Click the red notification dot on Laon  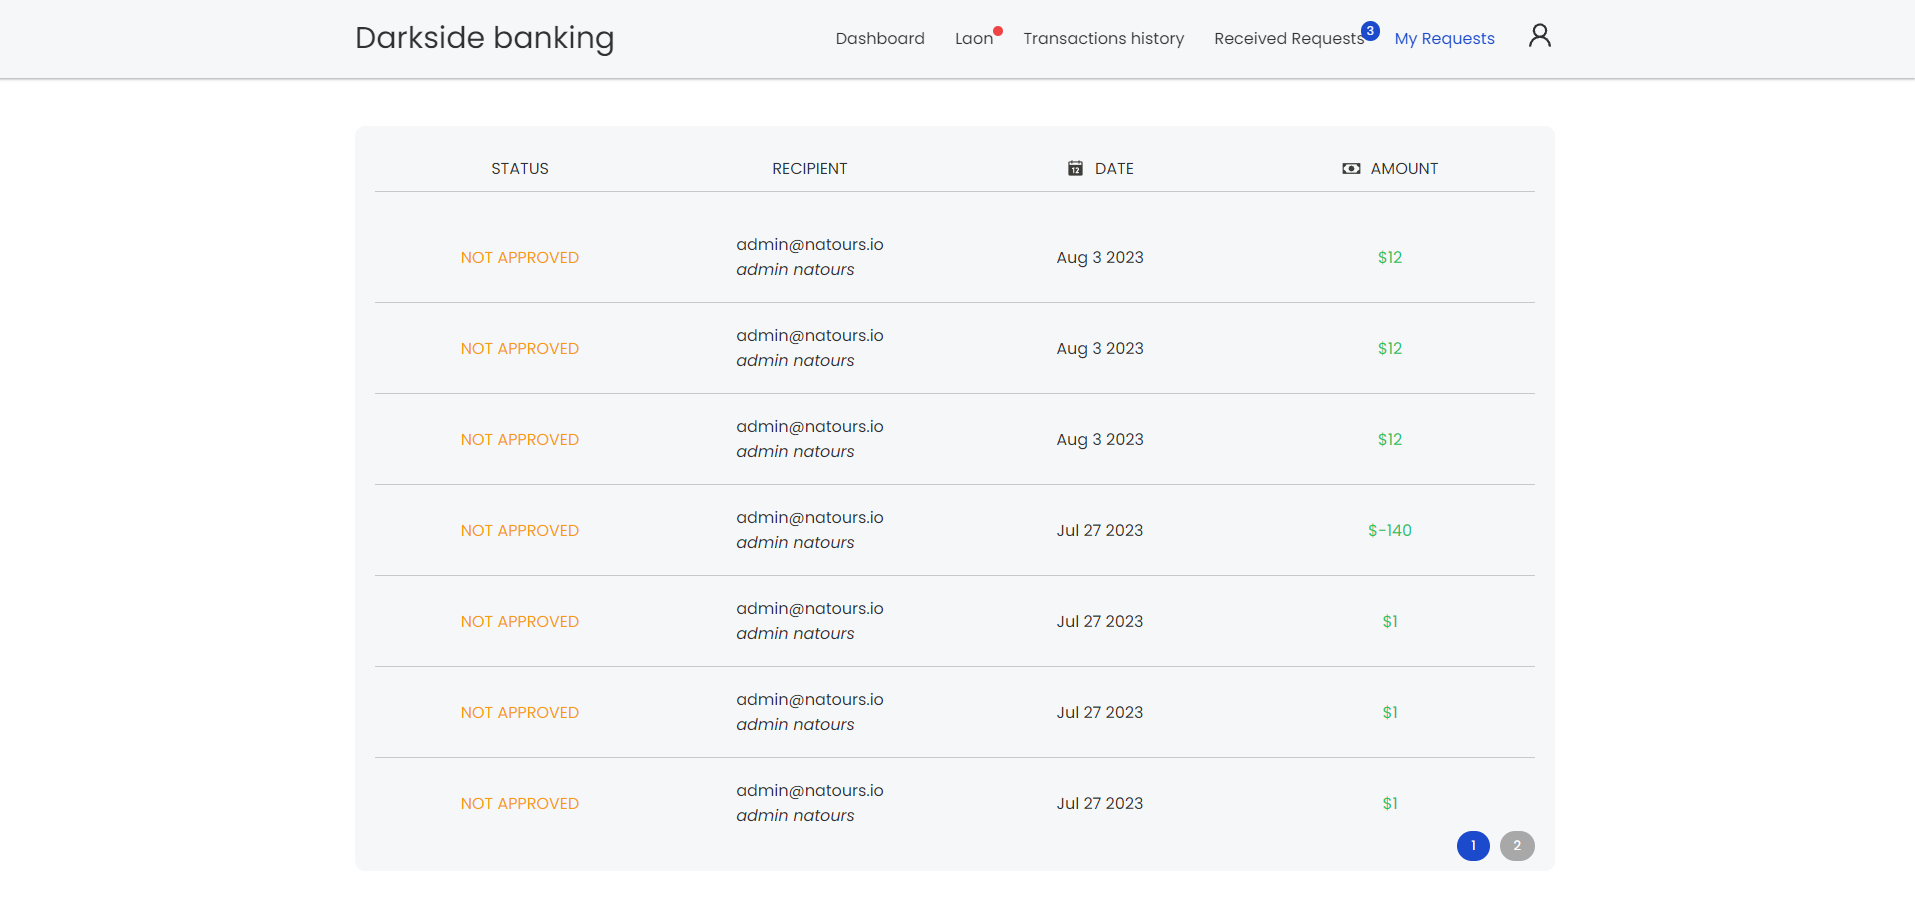[x=997, y=30]
